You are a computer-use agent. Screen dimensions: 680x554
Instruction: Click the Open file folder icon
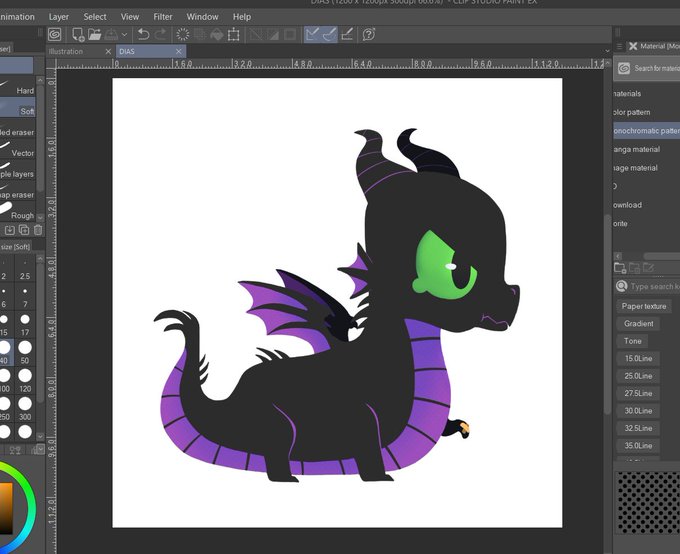point(95,34)
